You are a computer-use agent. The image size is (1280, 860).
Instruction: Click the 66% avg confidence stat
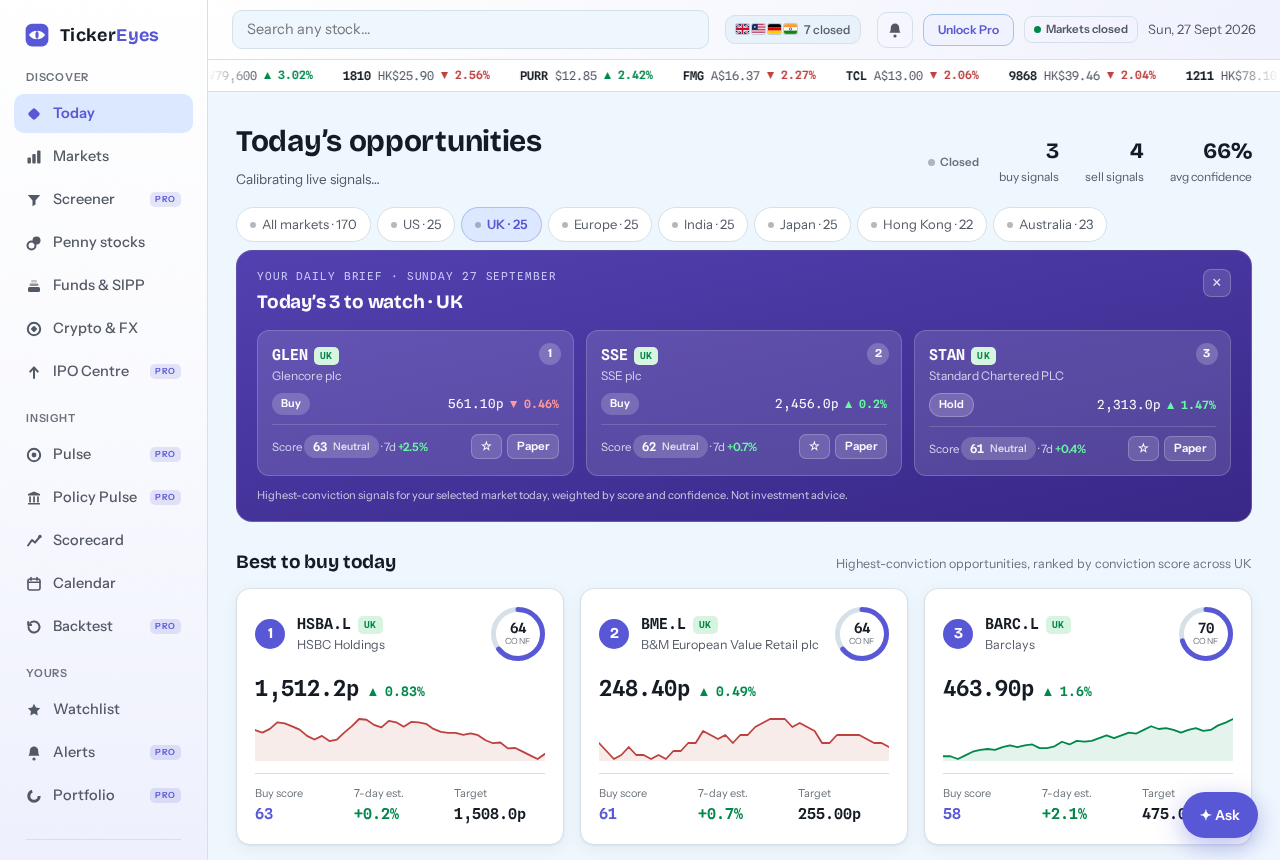click(x=1211, y=162)
